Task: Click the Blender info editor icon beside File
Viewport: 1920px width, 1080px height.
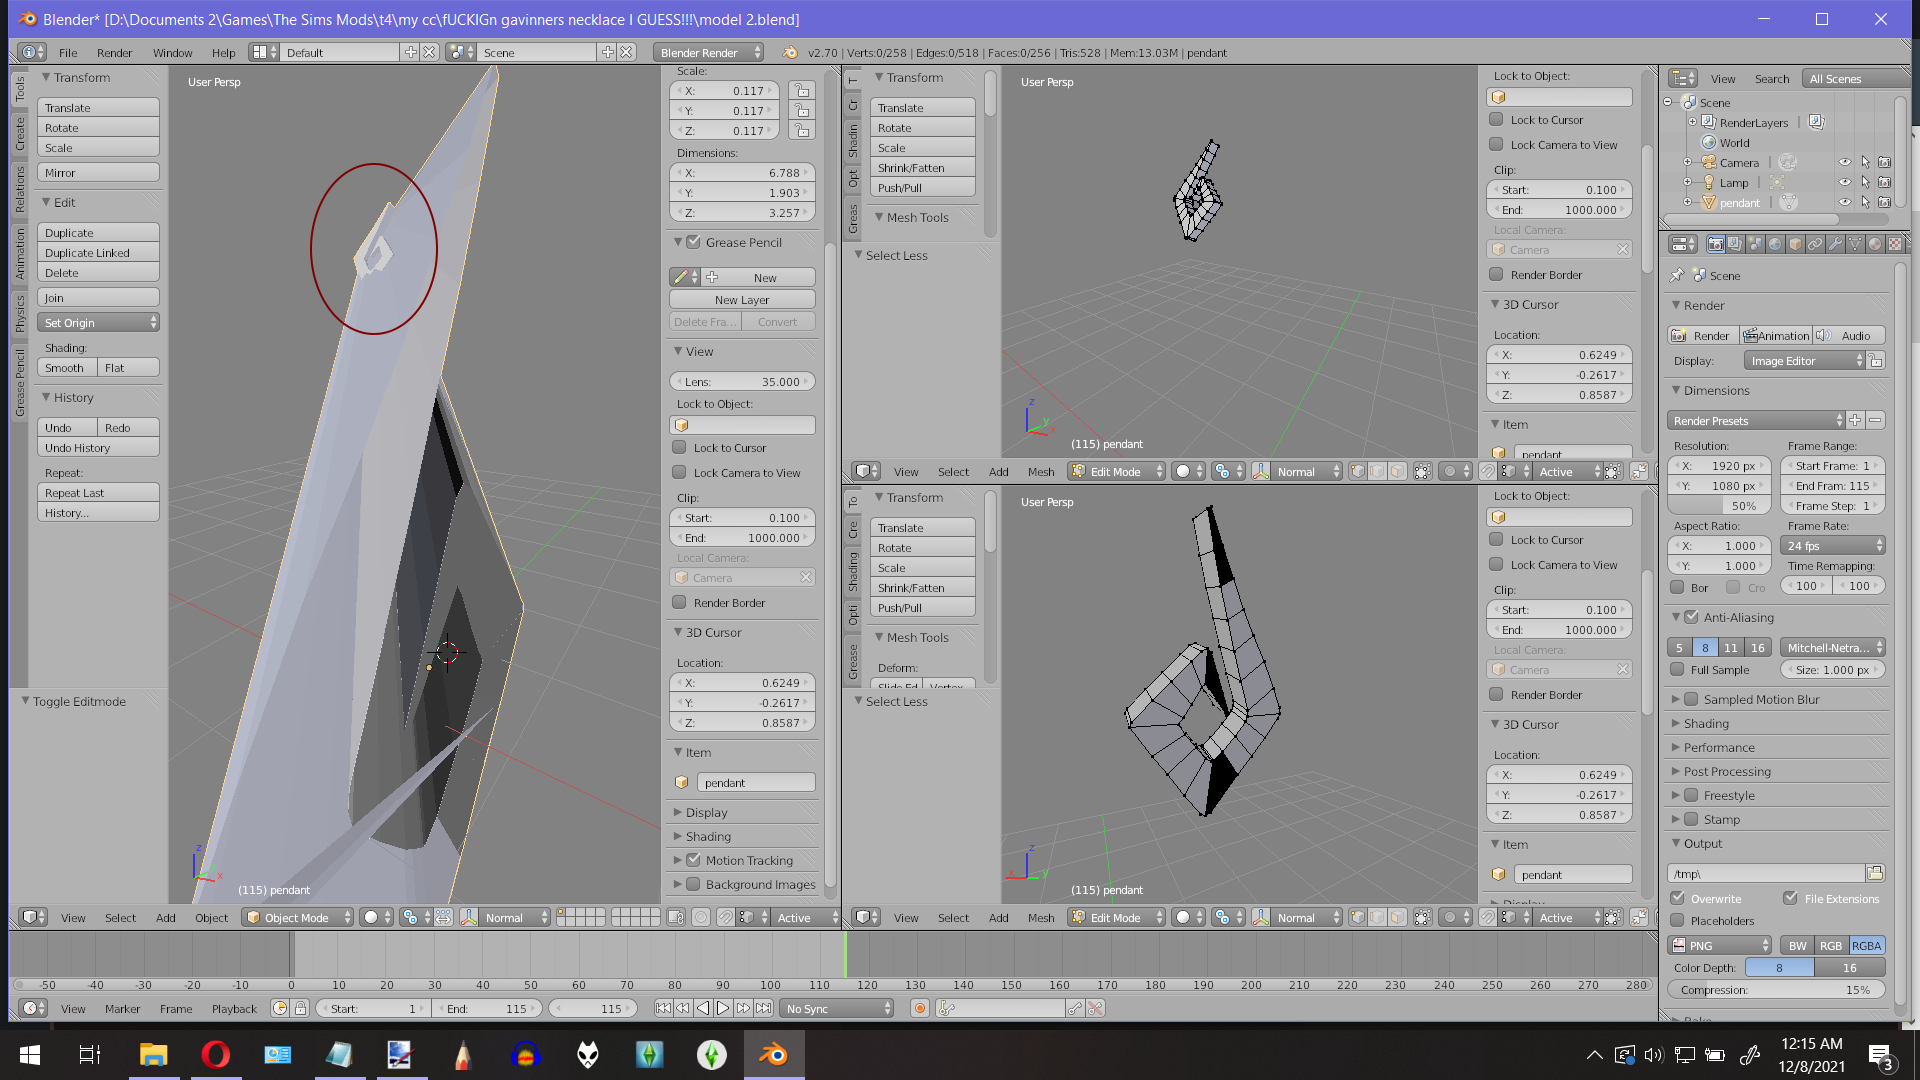Action: pyautogui.click(x=32, y=52)
